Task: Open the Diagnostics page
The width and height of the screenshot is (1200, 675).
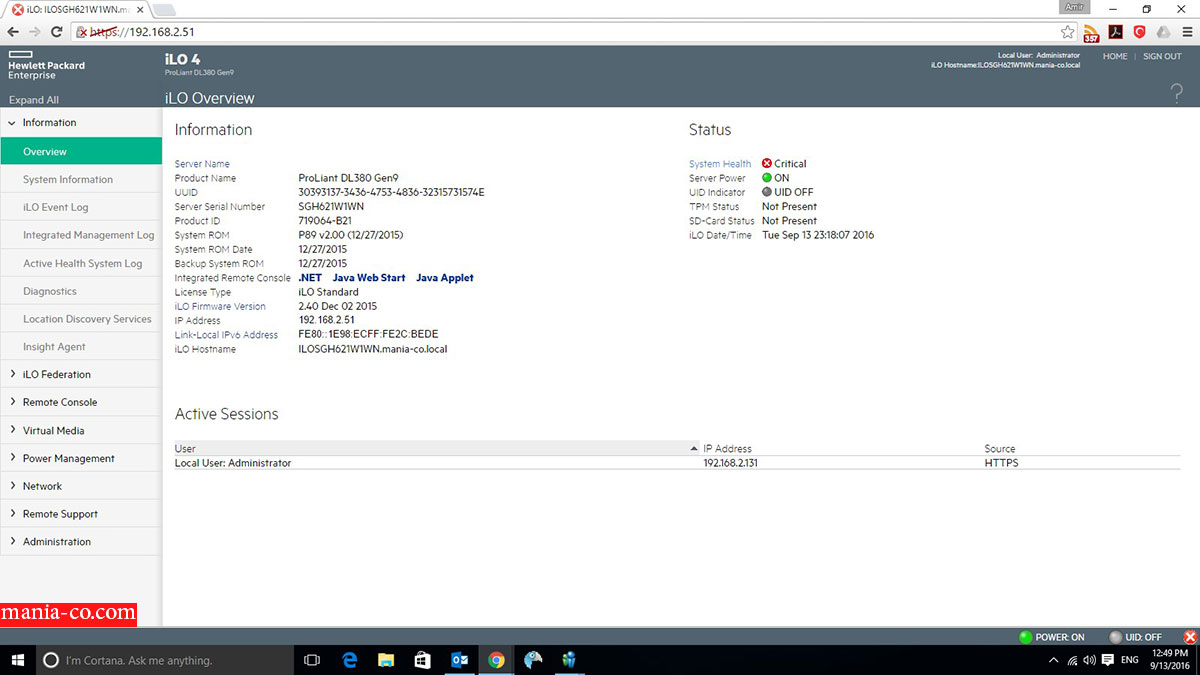Action: pyautogui.click(x=80, y=291)
